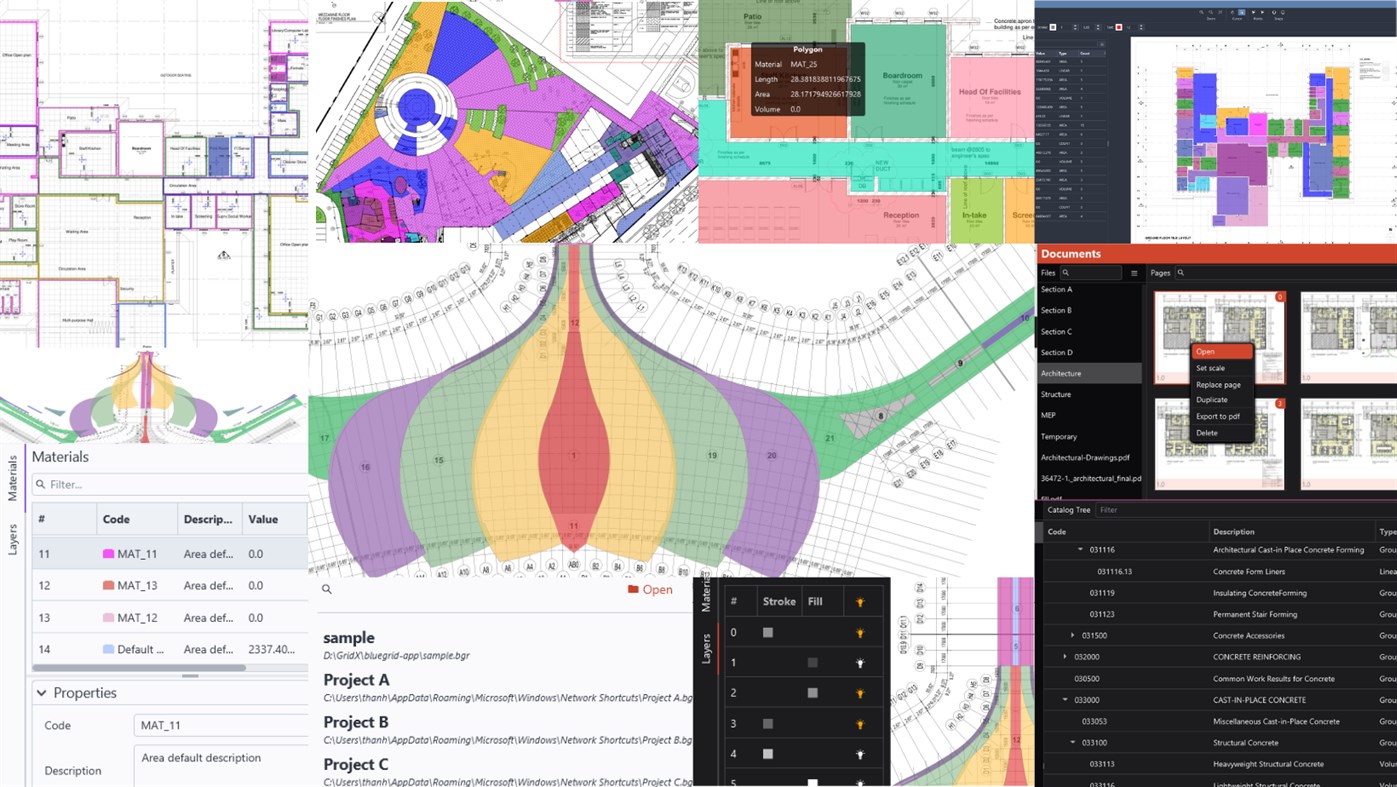This screenshot has width=1397, height=787.
Task: Click the search icon in the Pages search box
Action: click(x=1181, y=273)
